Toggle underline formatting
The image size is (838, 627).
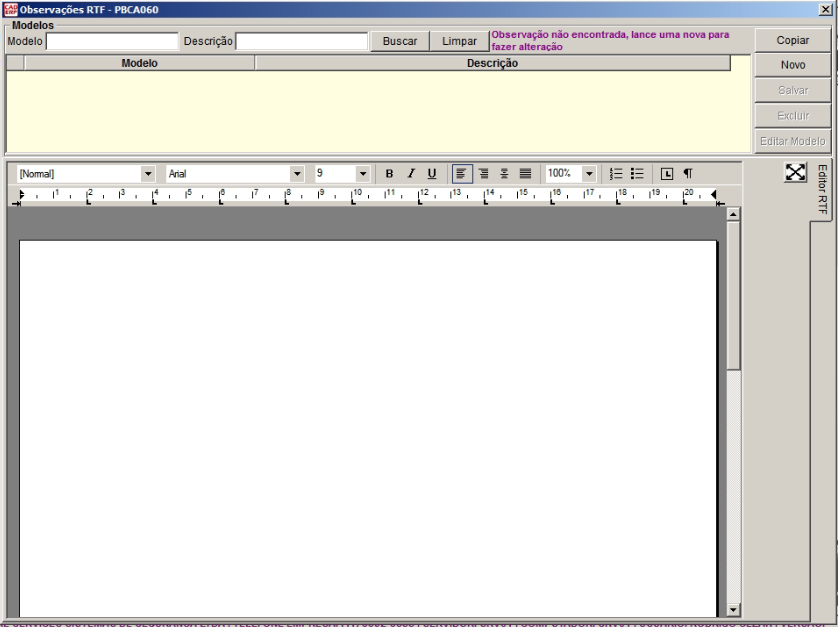(432, 174)
